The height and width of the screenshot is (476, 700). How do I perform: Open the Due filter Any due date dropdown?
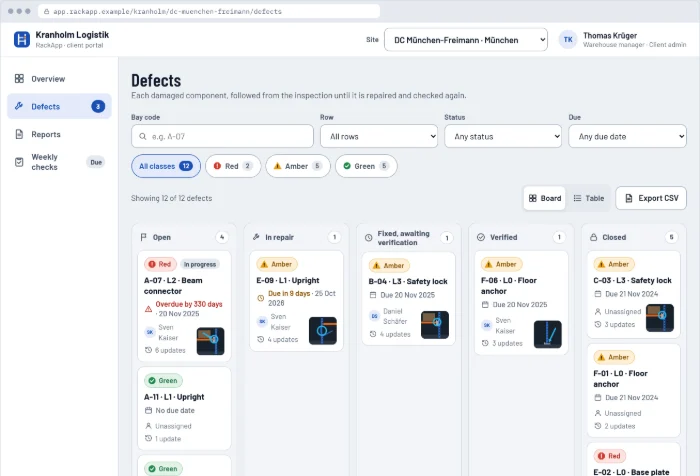coord(627,136)
